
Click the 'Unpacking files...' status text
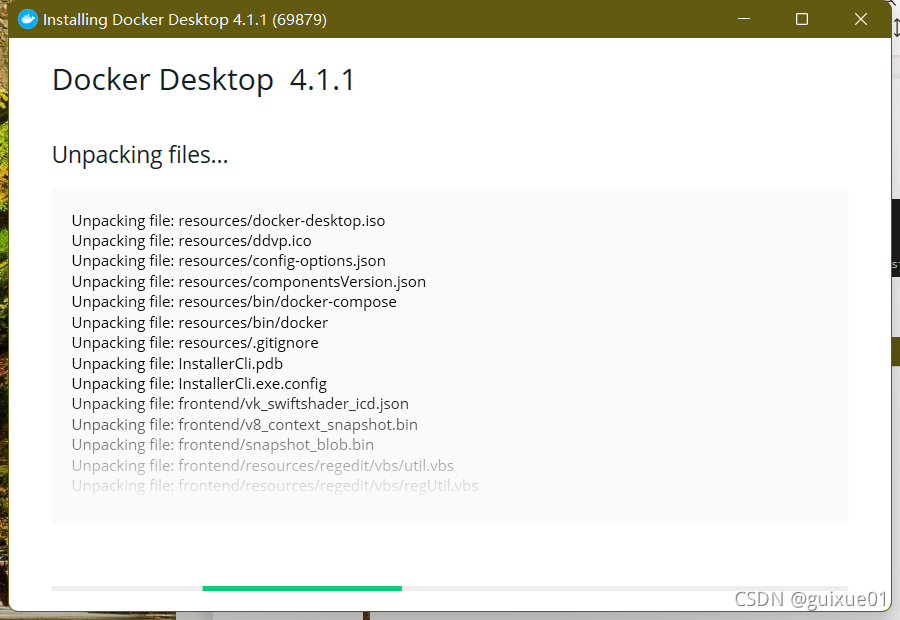tap(140, 155)
